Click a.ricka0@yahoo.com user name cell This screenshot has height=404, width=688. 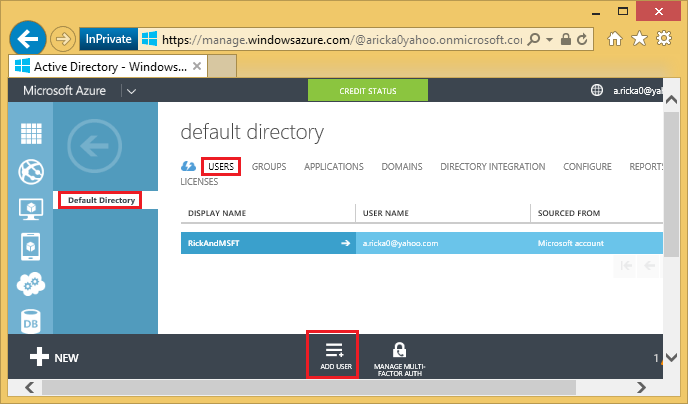click(x=400, y=243)
